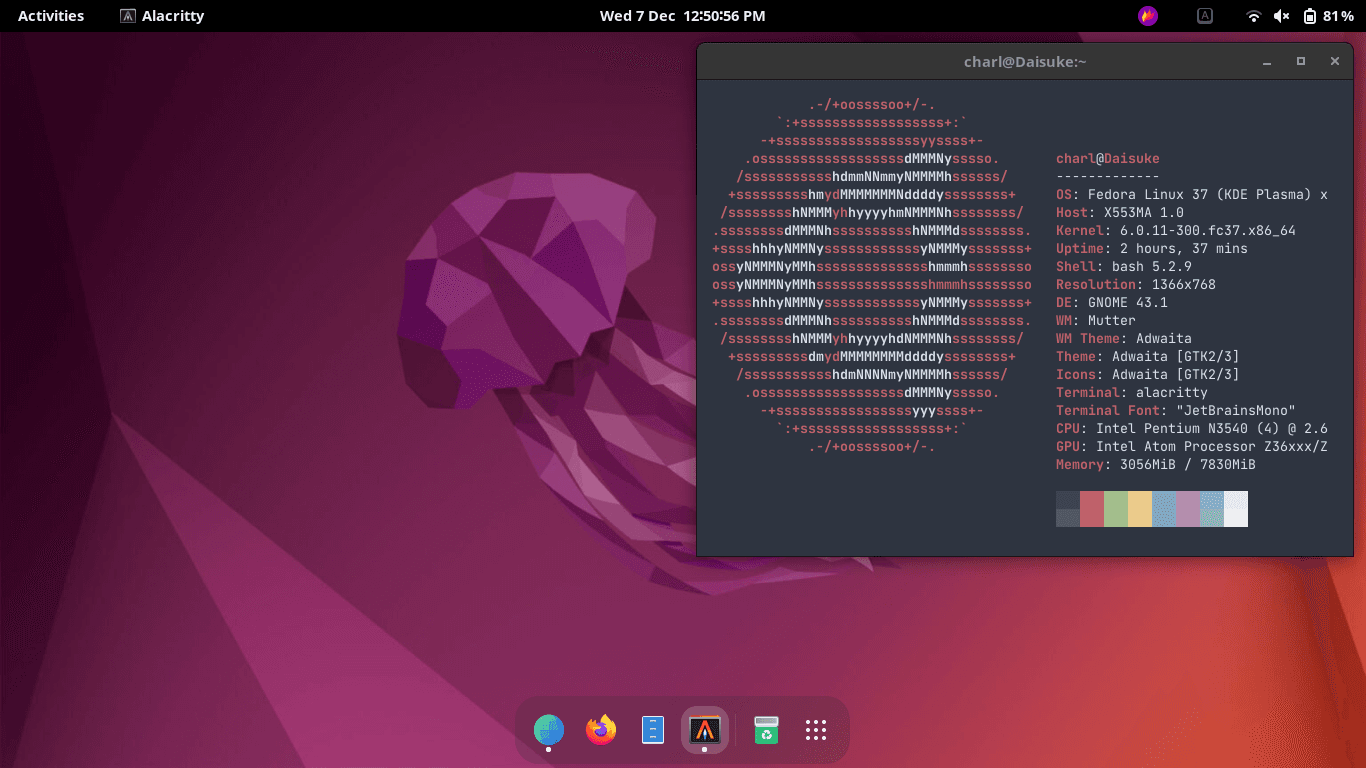Viewport: 1366px width, 768px height.
Task: Select the Alacritty icon in the dock
Action: point(705,730)
